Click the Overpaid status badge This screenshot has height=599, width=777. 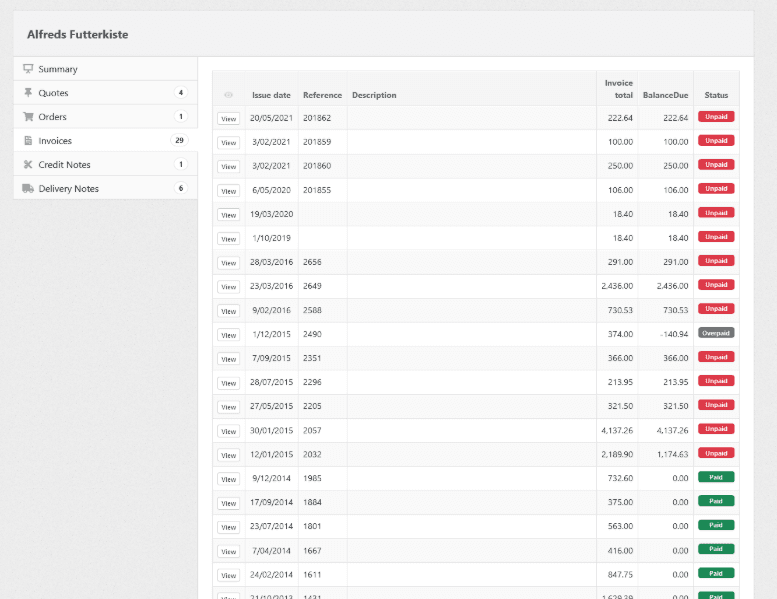[716, 333]
